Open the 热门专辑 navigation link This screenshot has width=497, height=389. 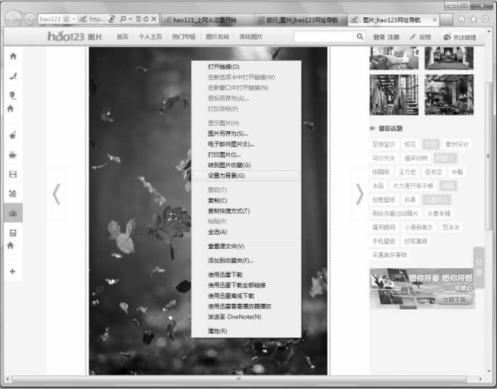point(184,37)
